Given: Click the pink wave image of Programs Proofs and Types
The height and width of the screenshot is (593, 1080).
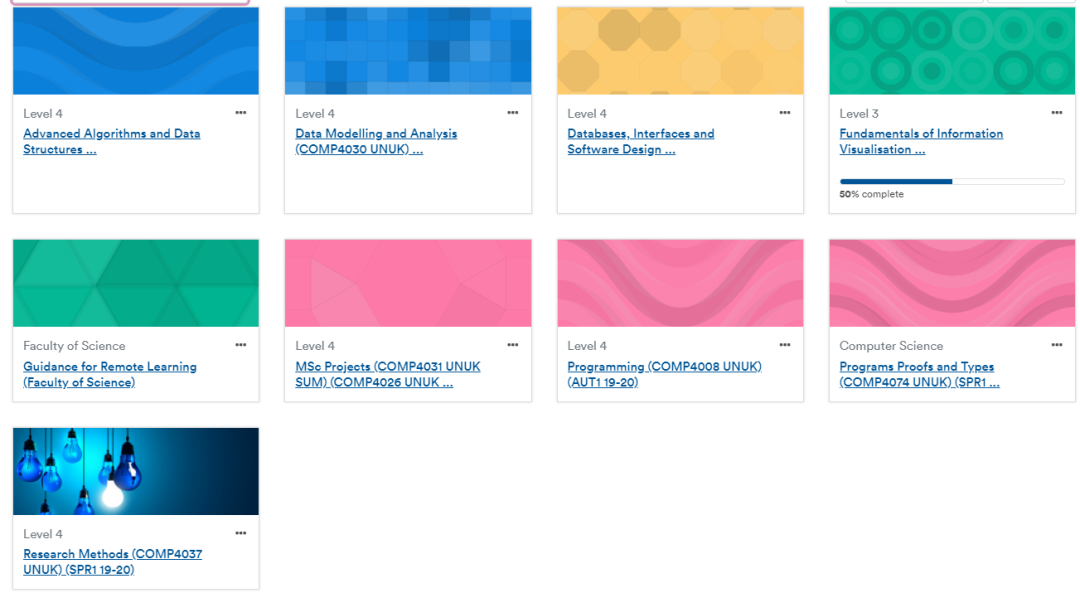Looking at the screenshot, I should click(952, 283).
